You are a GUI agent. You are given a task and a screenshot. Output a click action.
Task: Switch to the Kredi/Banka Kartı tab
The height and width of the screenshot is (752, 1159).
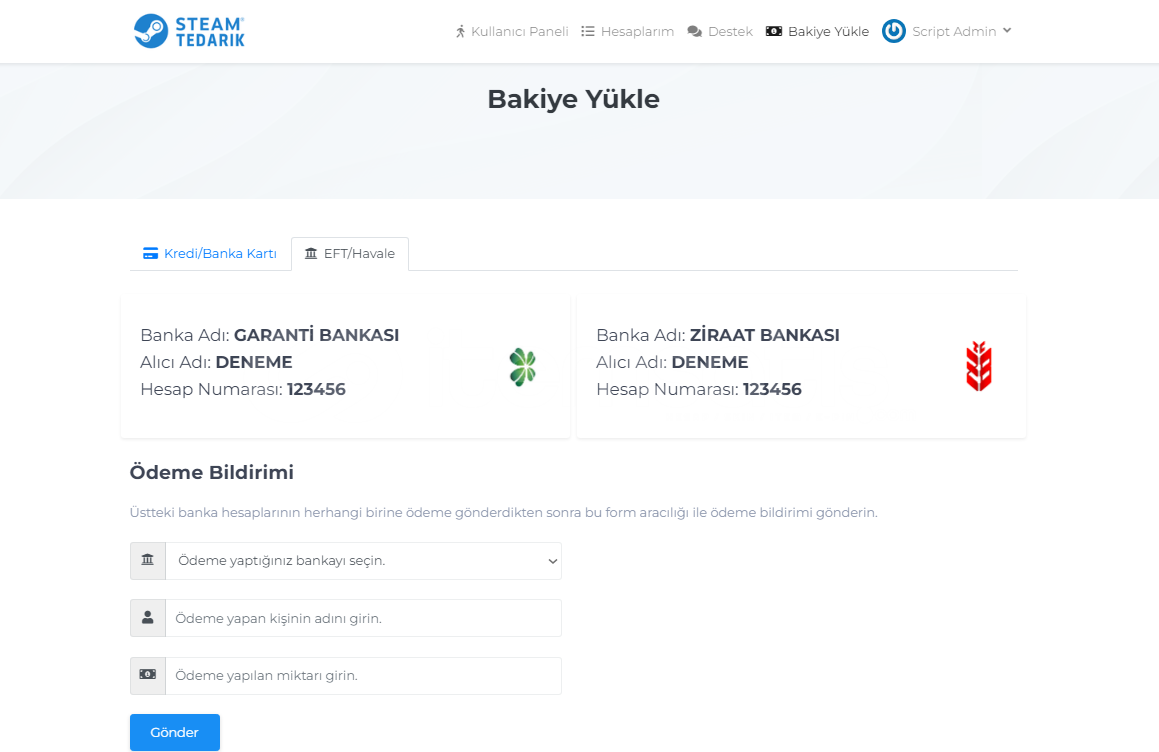point(210,254)
